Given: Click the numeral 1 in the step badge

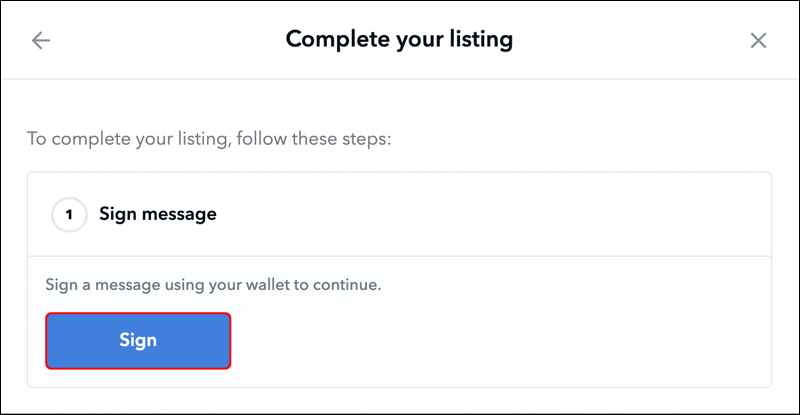Looking at the screenshot, I should click(x=69, y=213).
